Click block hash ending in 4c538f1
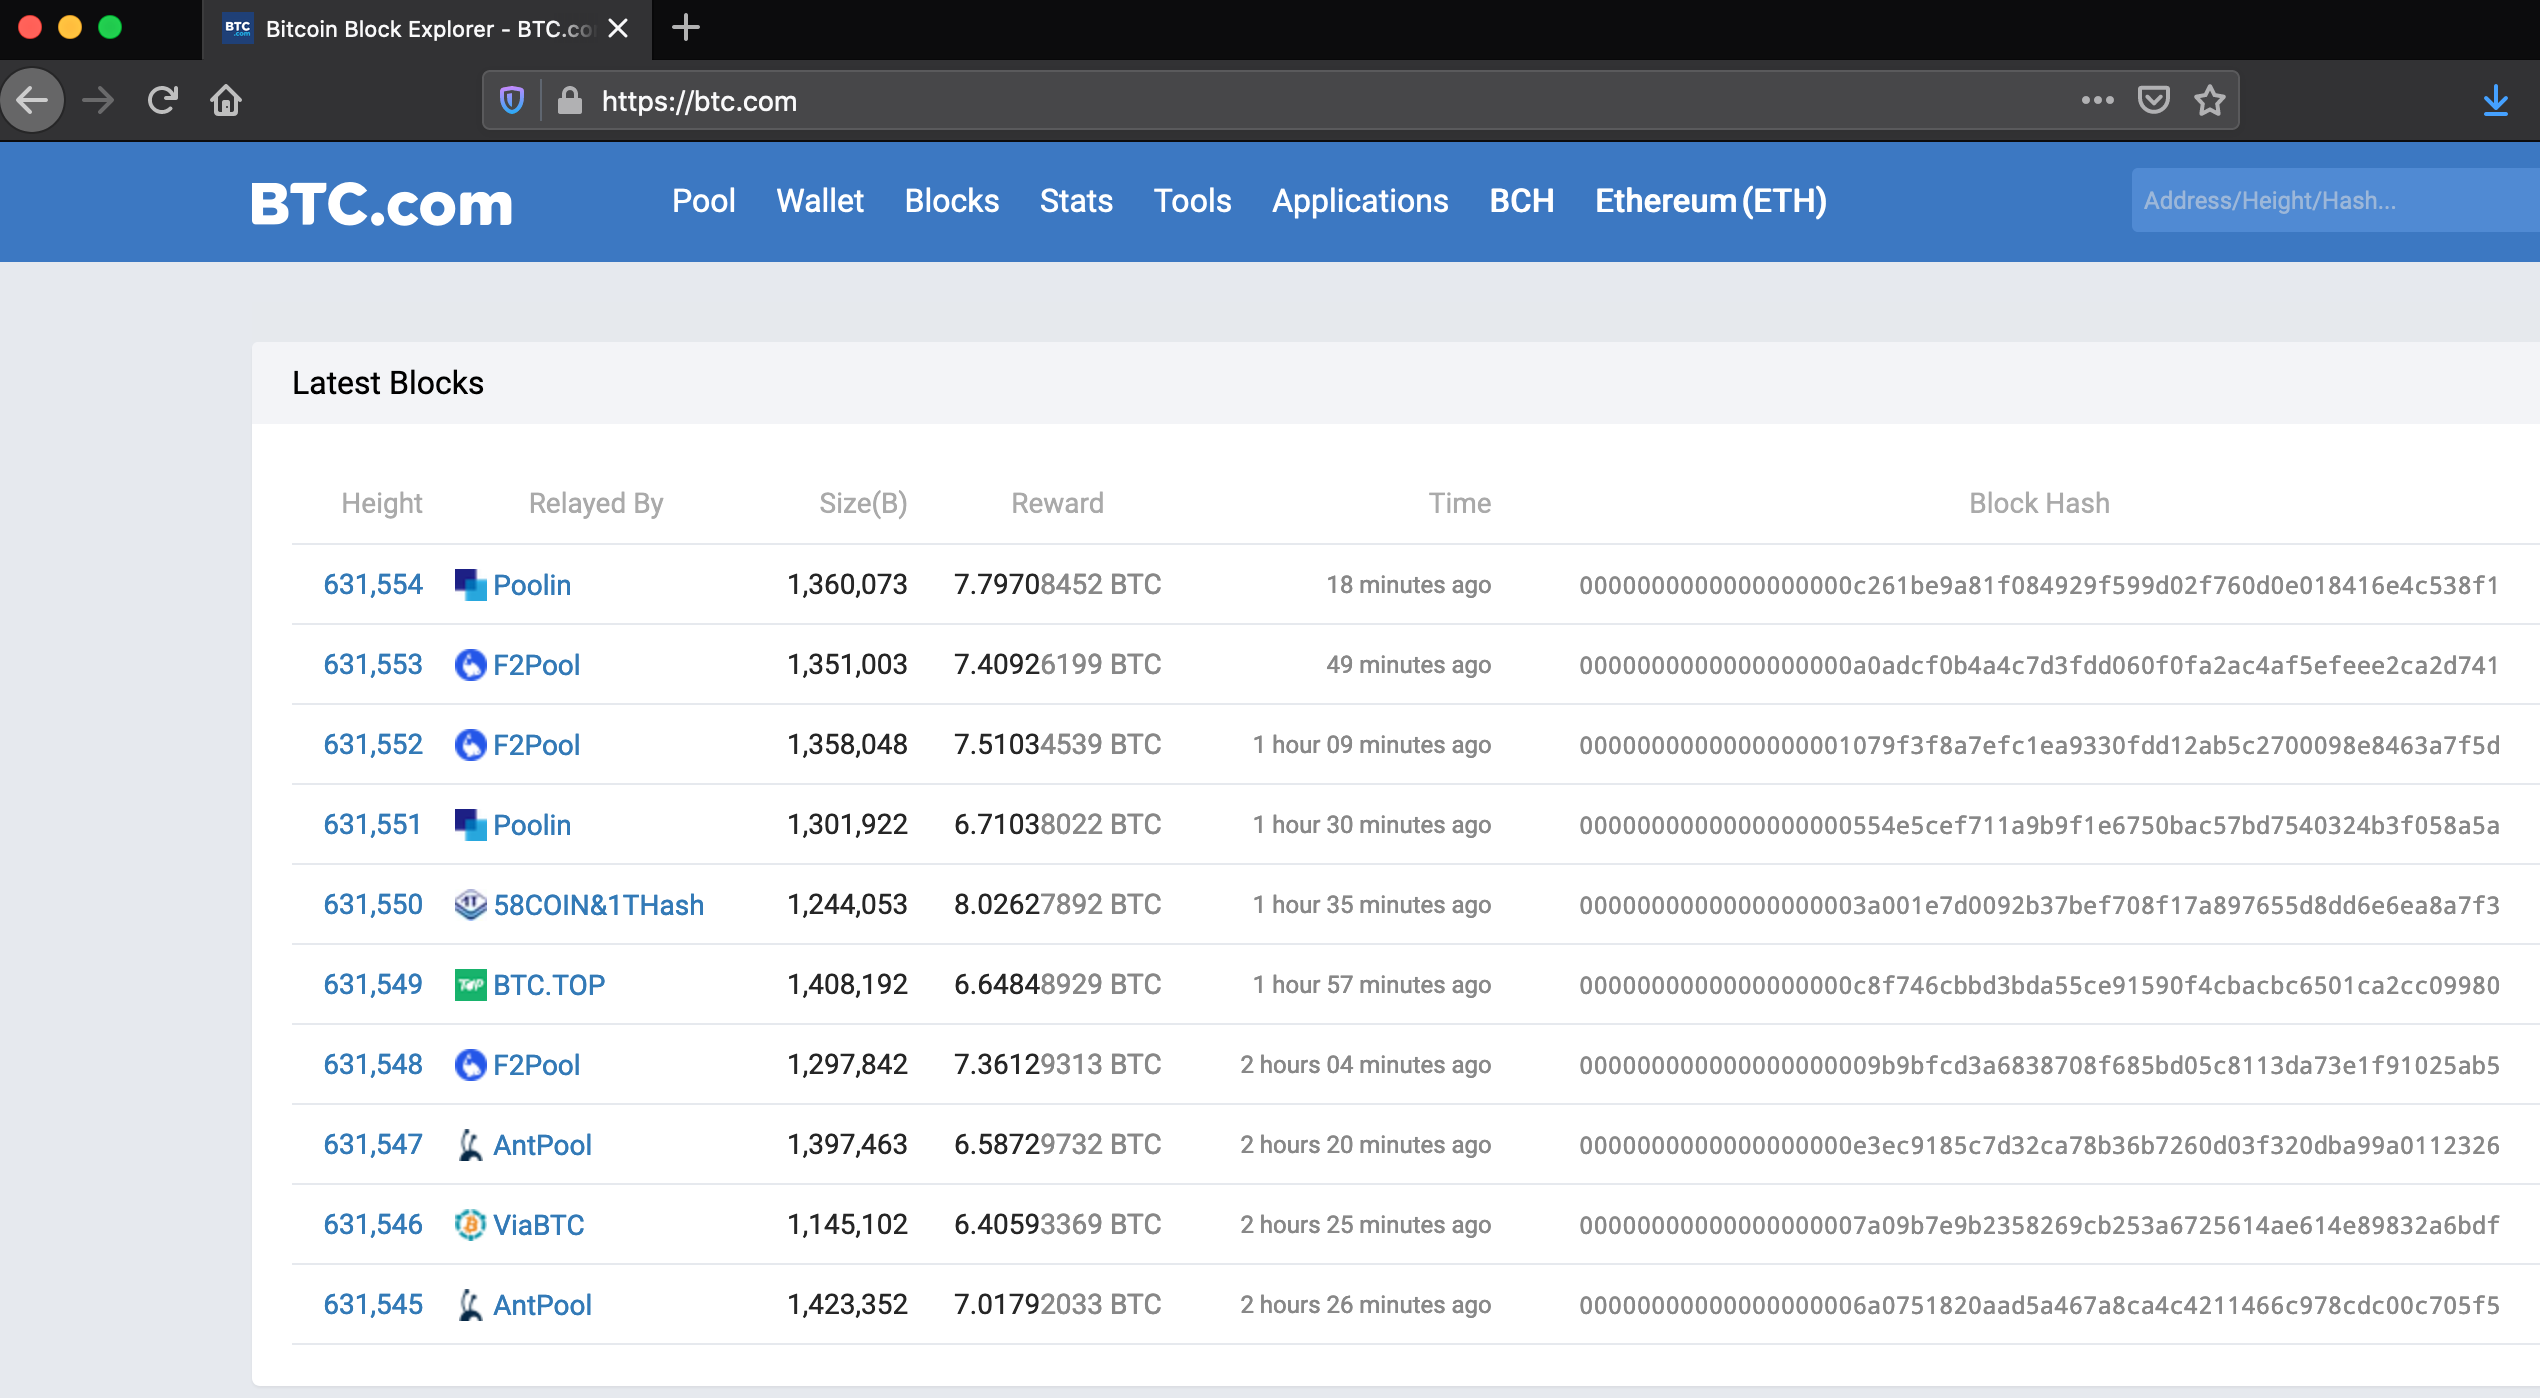The image size is (2540, 1398). (2039, 585)
